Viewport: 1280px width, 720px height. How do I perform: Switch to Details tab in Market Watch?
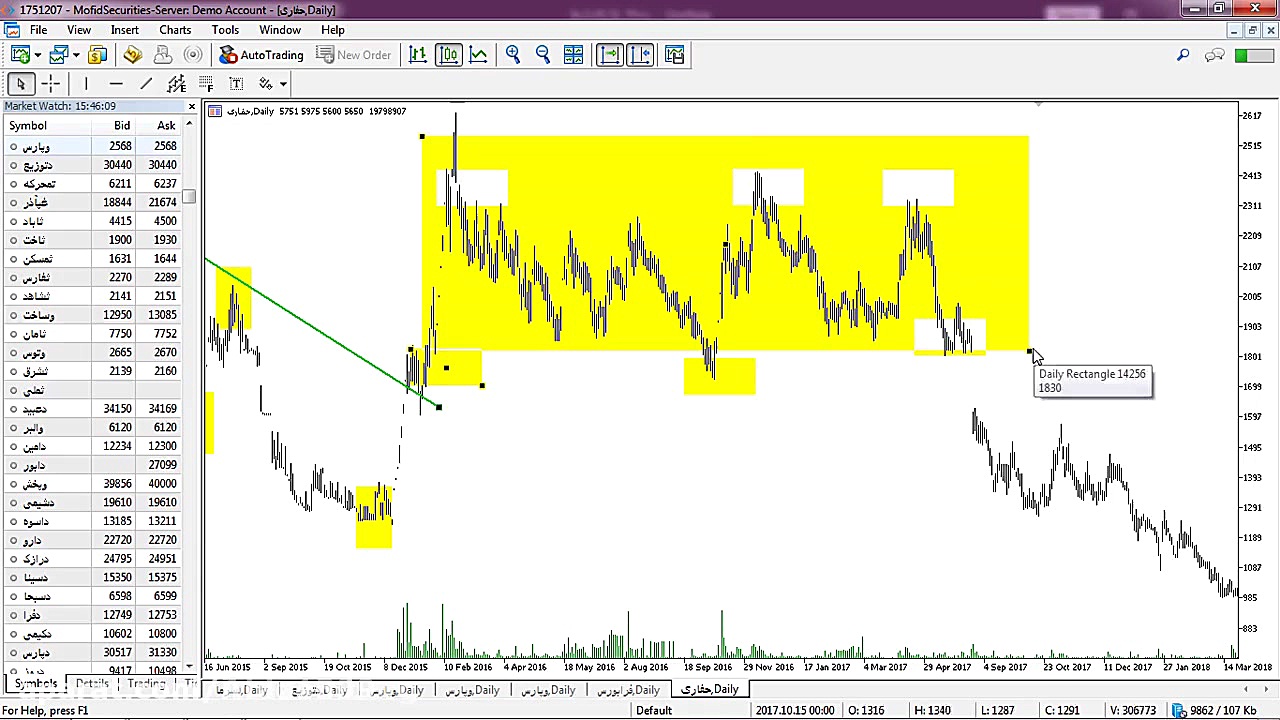pos(92,684)
